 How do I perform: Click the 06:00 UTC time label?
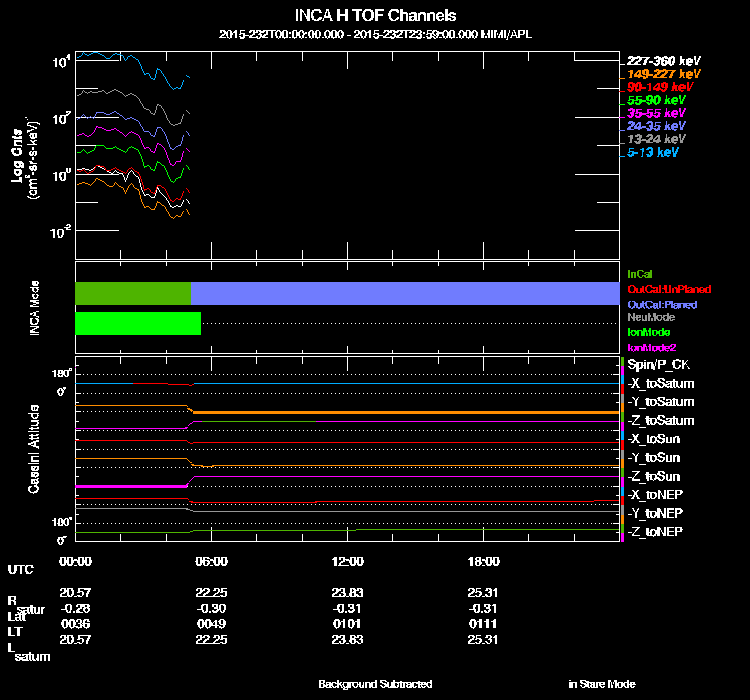click(211, 561)
